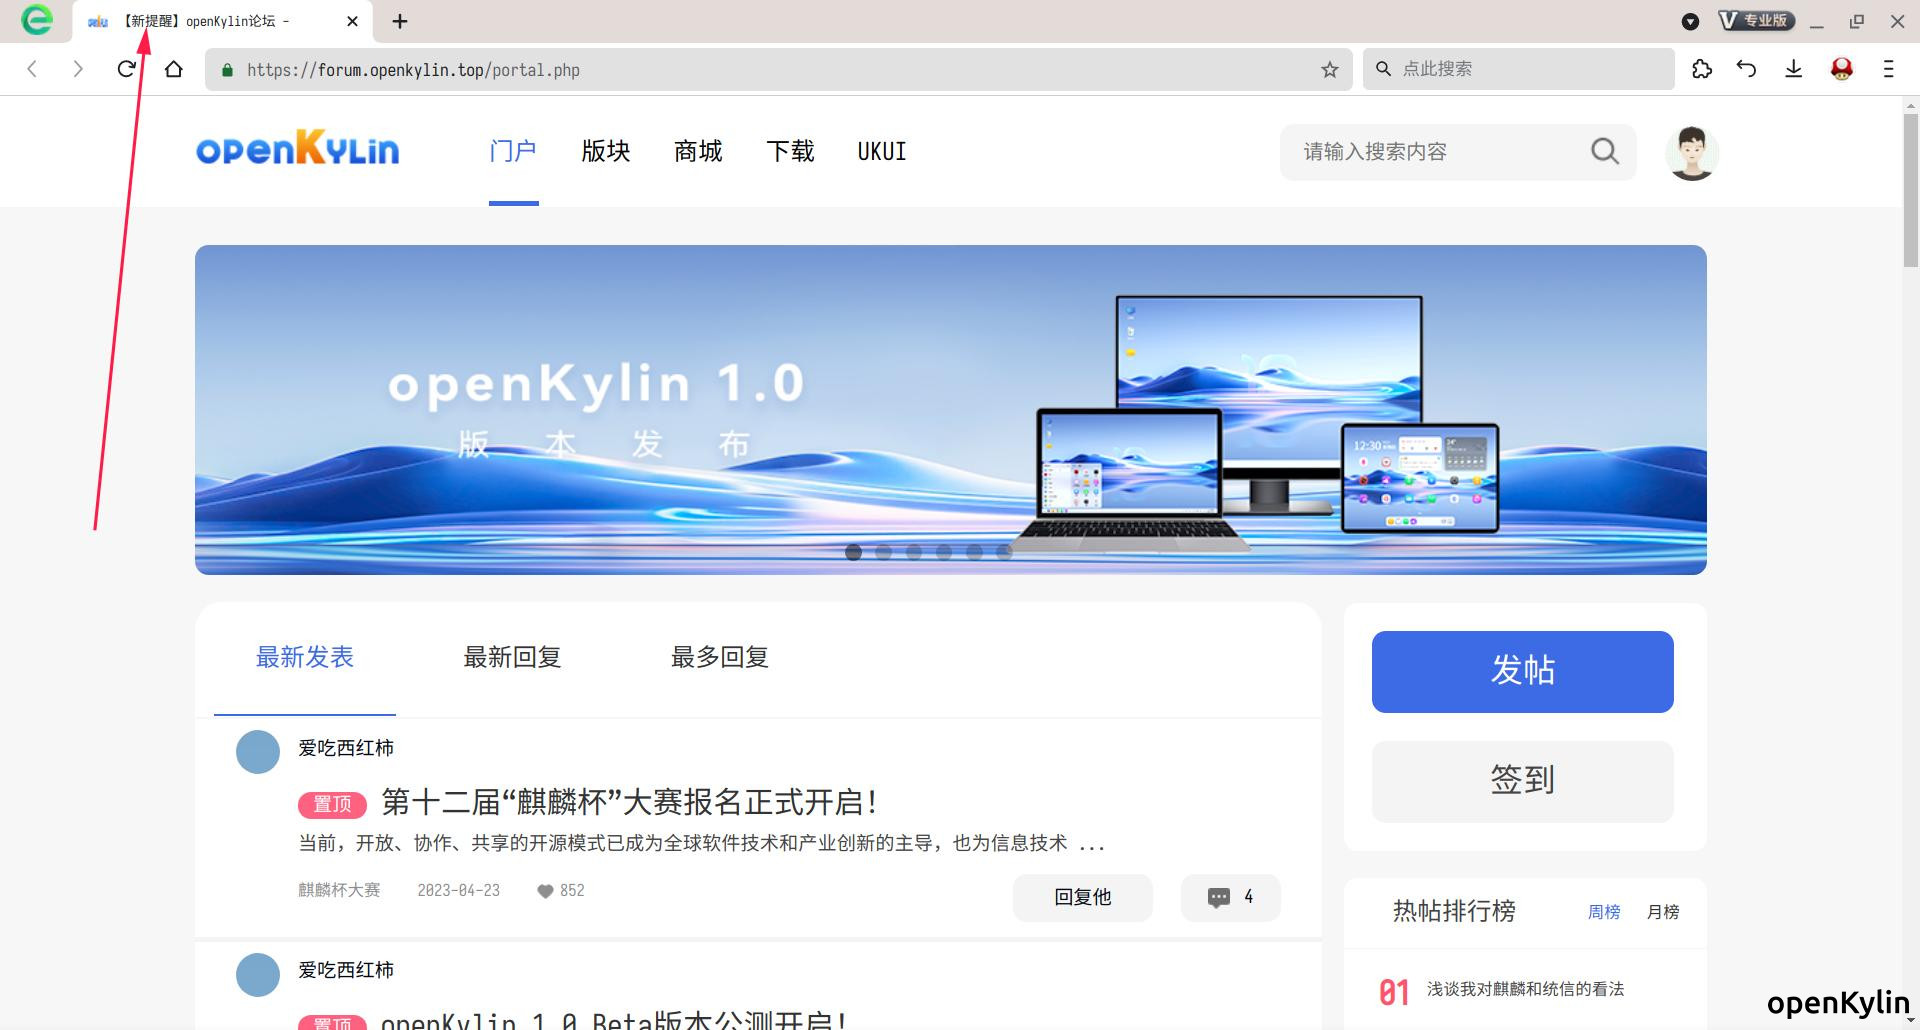
Task: Select the second banner carousel dot
Action: click(883, 552)
